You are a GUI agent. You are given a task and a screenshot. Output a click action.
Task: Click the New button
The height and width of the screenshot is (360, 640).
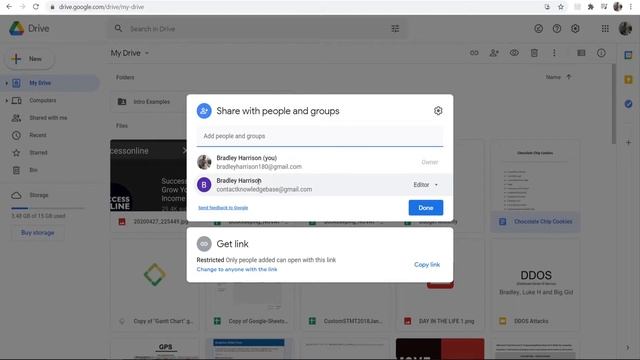(28, 59)
